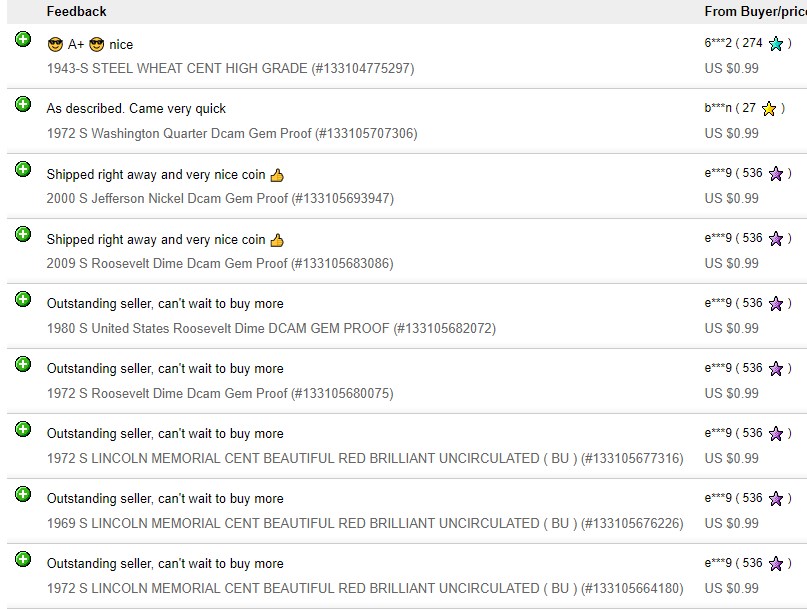Open the 1943-S STEEL WHEAT CENT HIGH GRADE listing
Image resolution: width=807 pixels, height=609 pixels.
pos(231,68)
